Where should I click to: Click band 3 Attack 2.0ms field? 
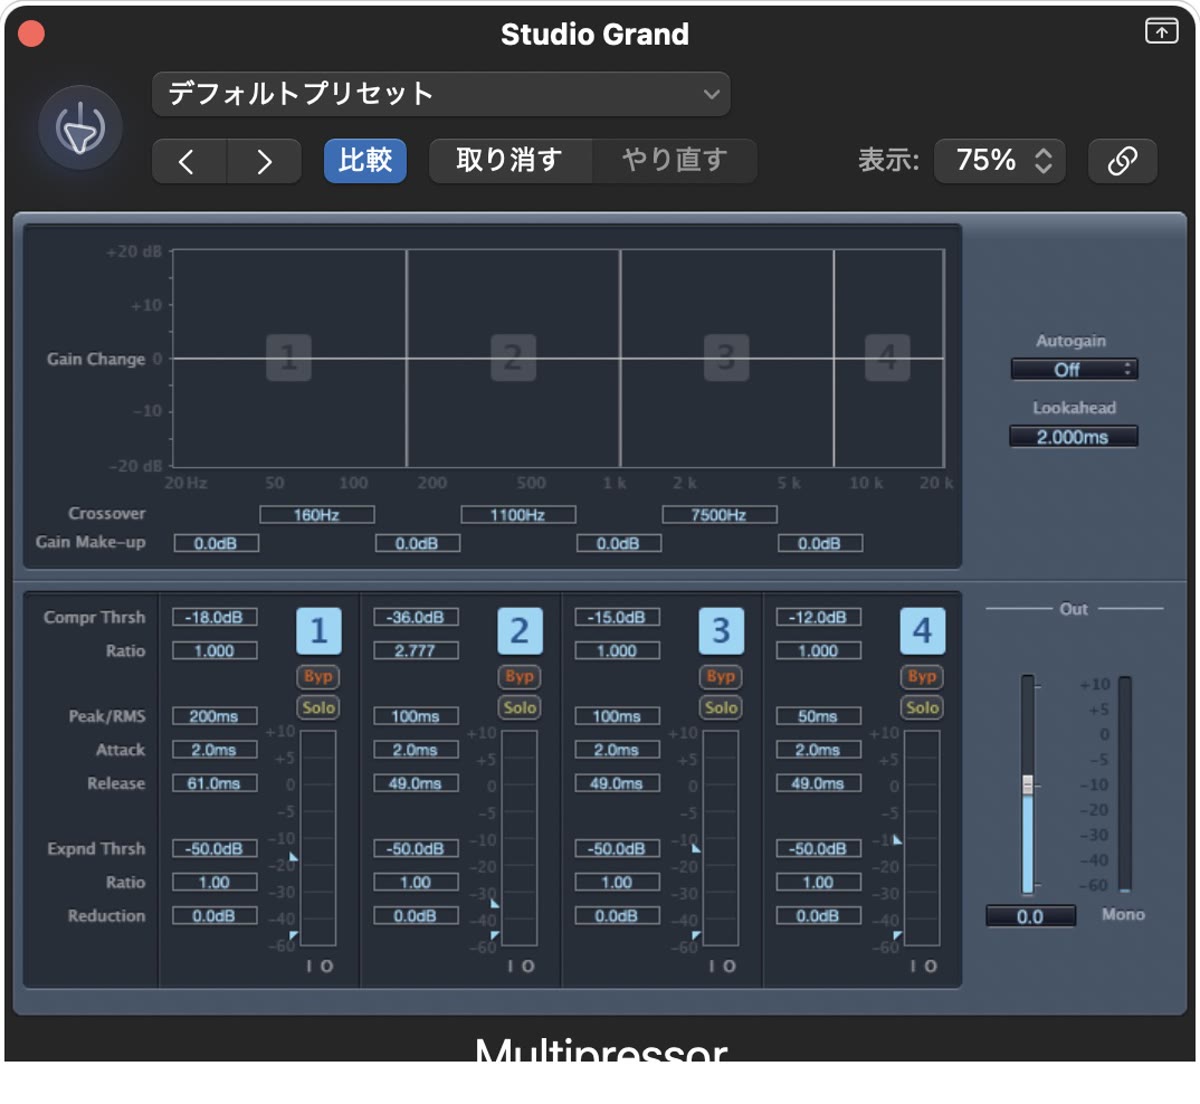coord(617,749)
